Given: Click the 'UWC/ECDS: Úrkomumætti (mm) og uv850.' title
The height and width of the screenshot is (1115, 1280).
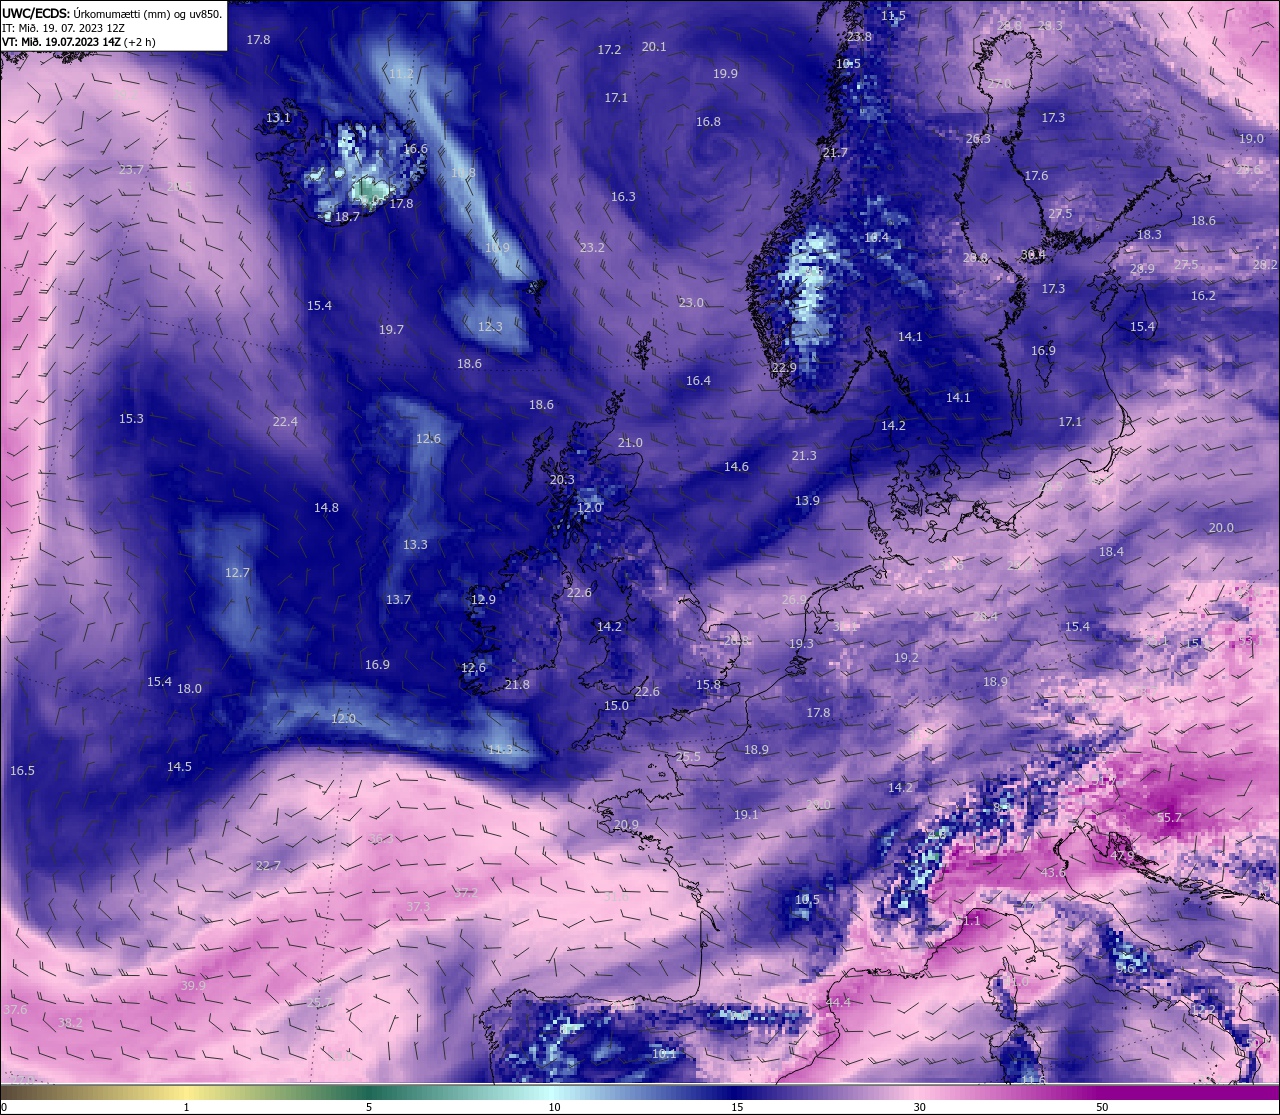Looking at the screenshot, I should click(x=112, y=14).
